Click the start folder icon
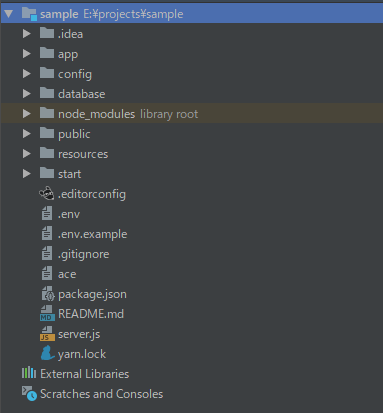This screenshot has height=413, width=383. (x=47, y=173)
